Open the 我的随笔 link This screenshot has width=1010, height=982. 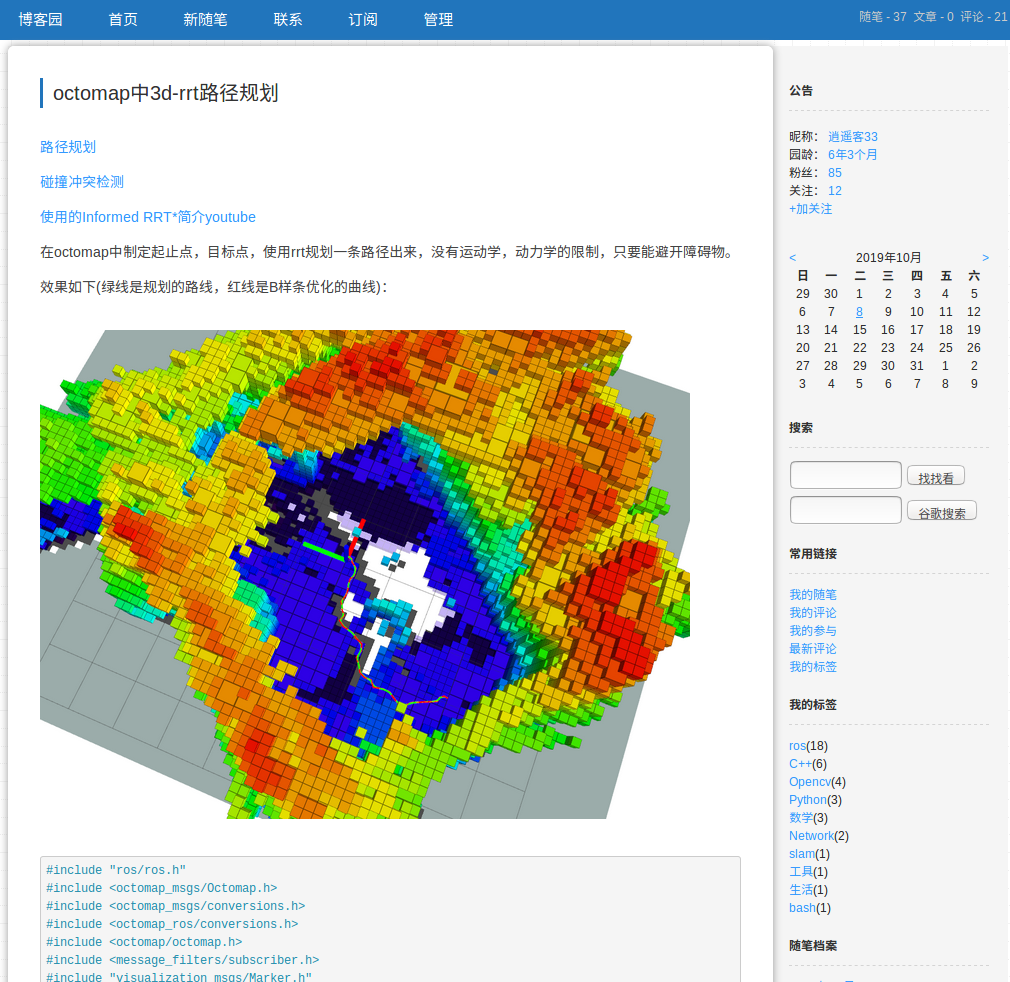[x=813, y=594]
